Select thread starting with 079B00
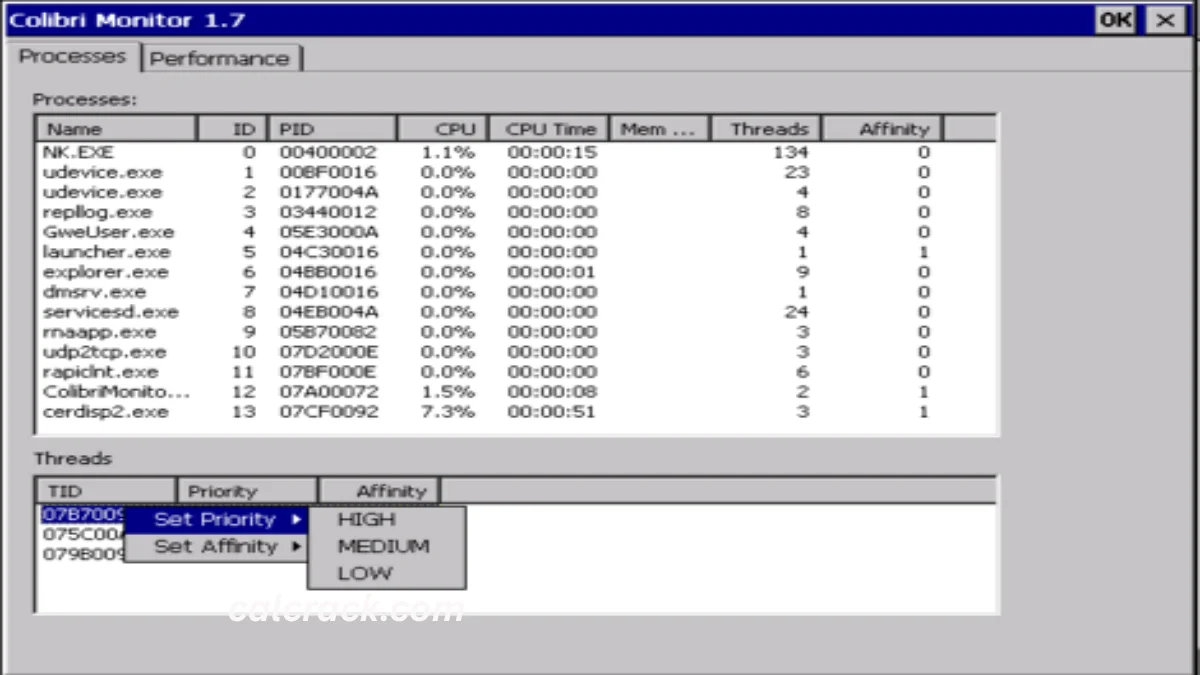 pyautogui.click(x=83, y=552)
